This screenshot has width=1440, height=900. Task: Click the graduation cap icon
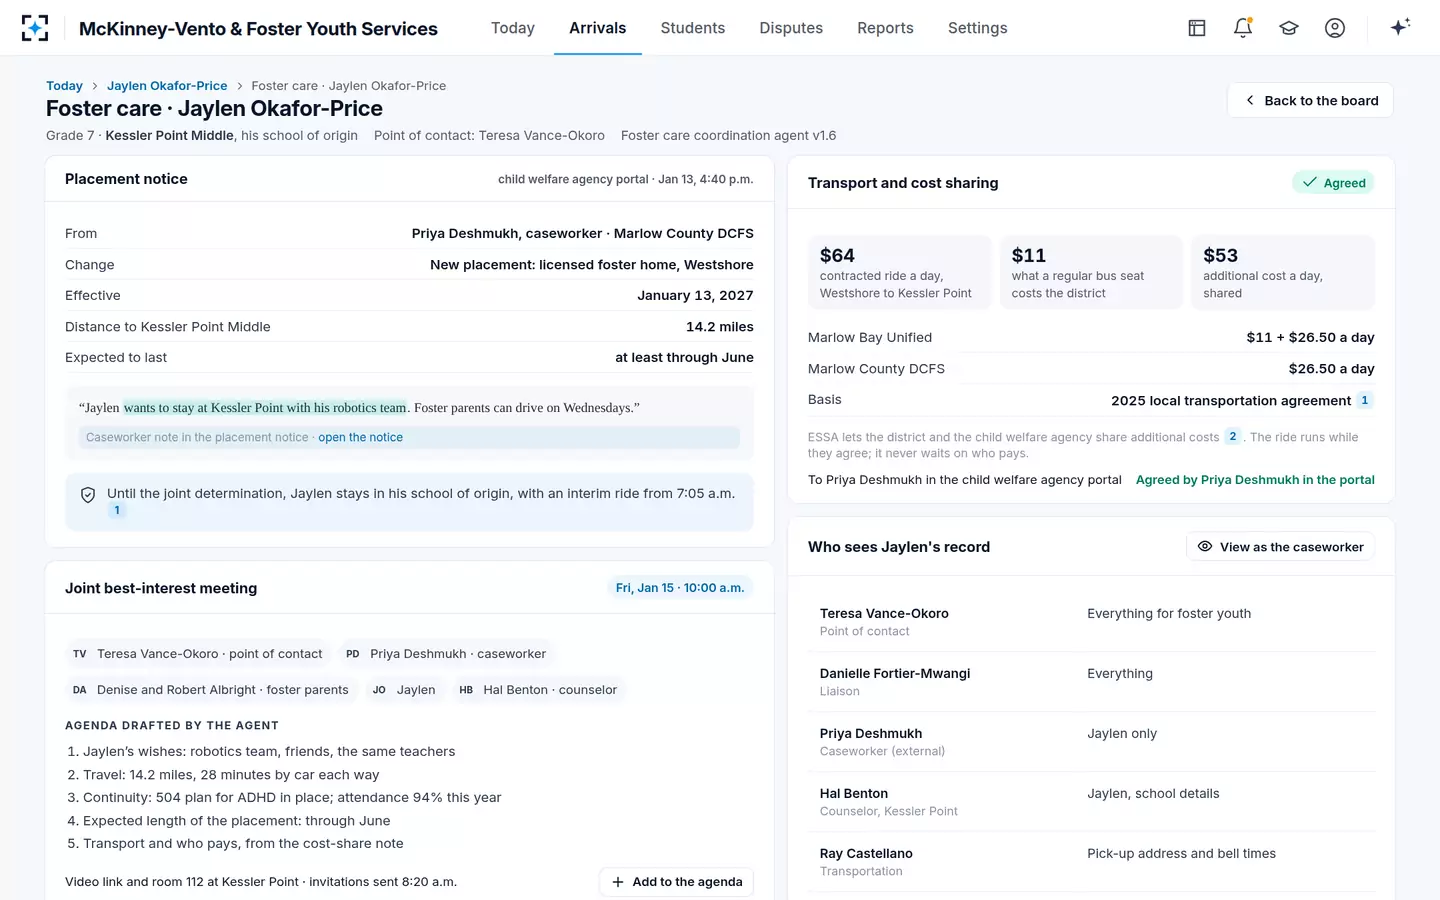click(1289, 28)
